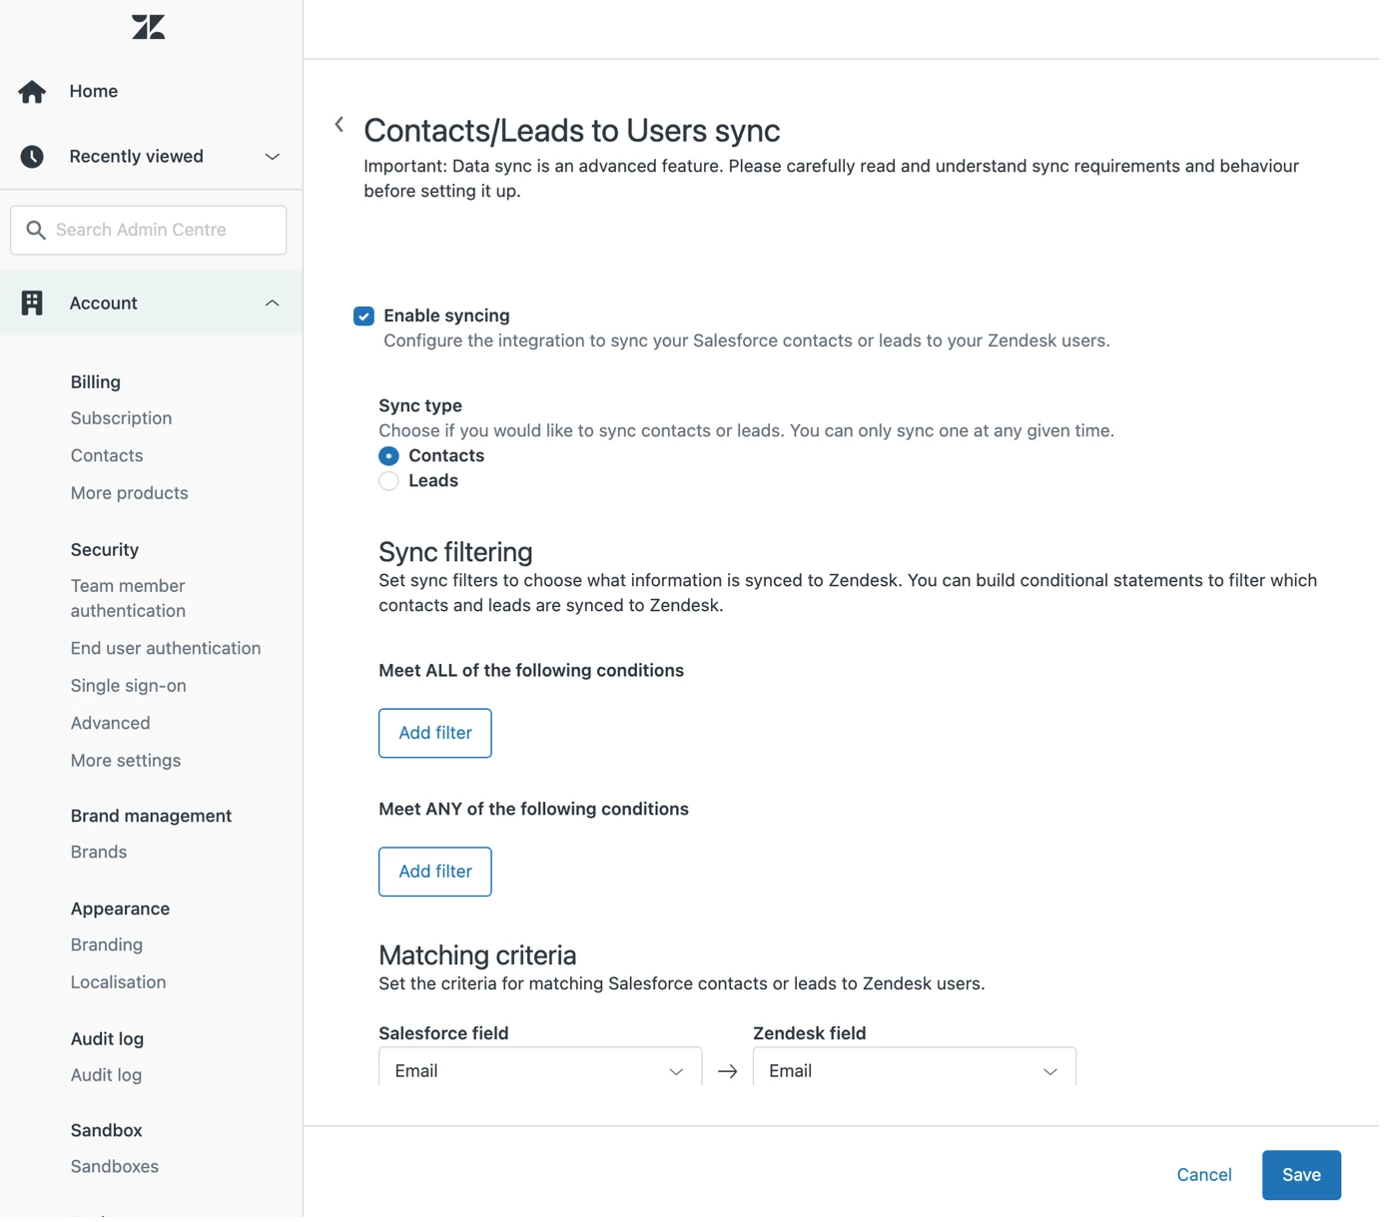Open Branding under Appearance

click(107, 947)
